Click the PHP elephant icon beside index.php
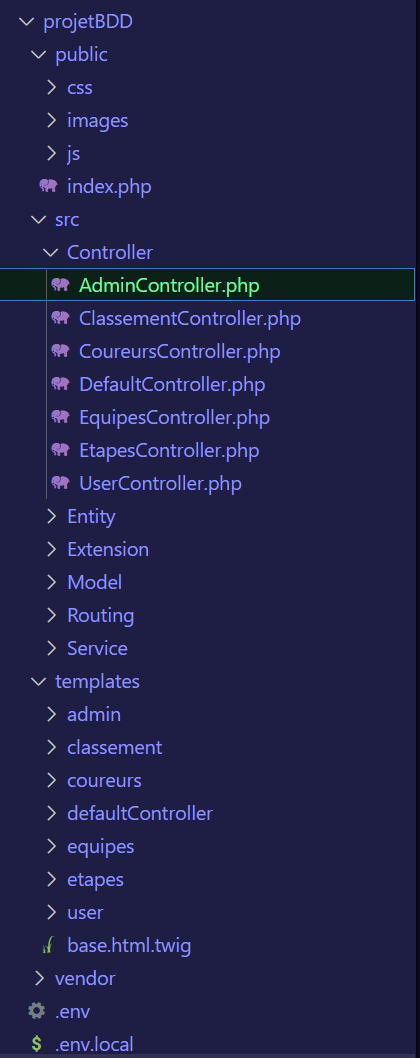The image size is (420, 1058). point(48,186)
